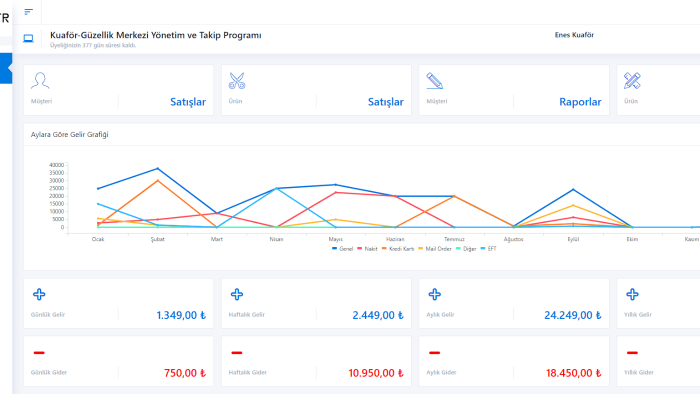
Task: Click the plus icon above Yıllık Gelir
Action: click(633, 294)
